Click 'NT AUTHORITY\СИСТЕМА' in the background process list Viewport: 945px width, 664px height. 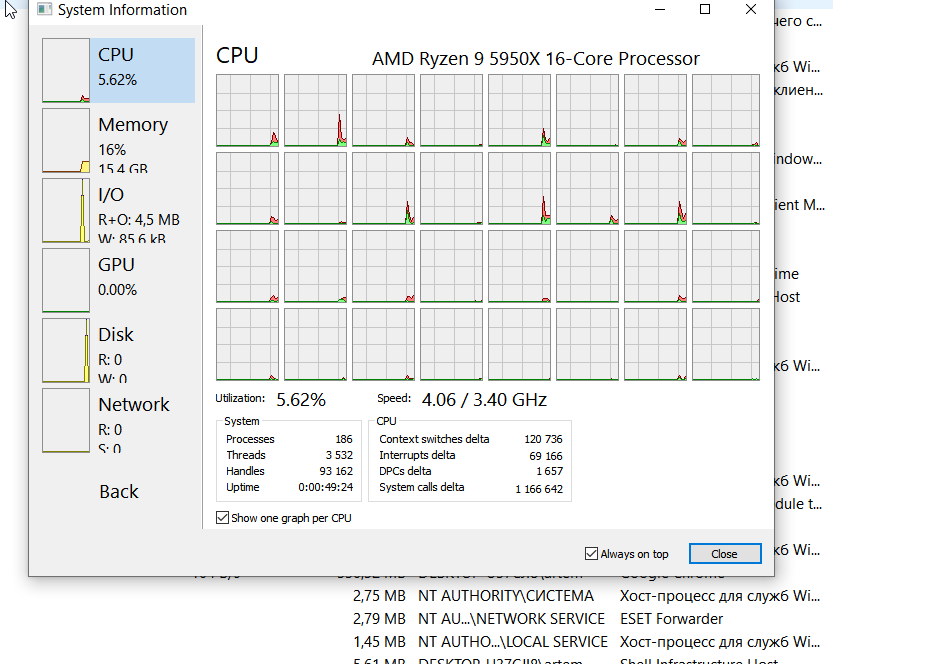tap(506, 596)
